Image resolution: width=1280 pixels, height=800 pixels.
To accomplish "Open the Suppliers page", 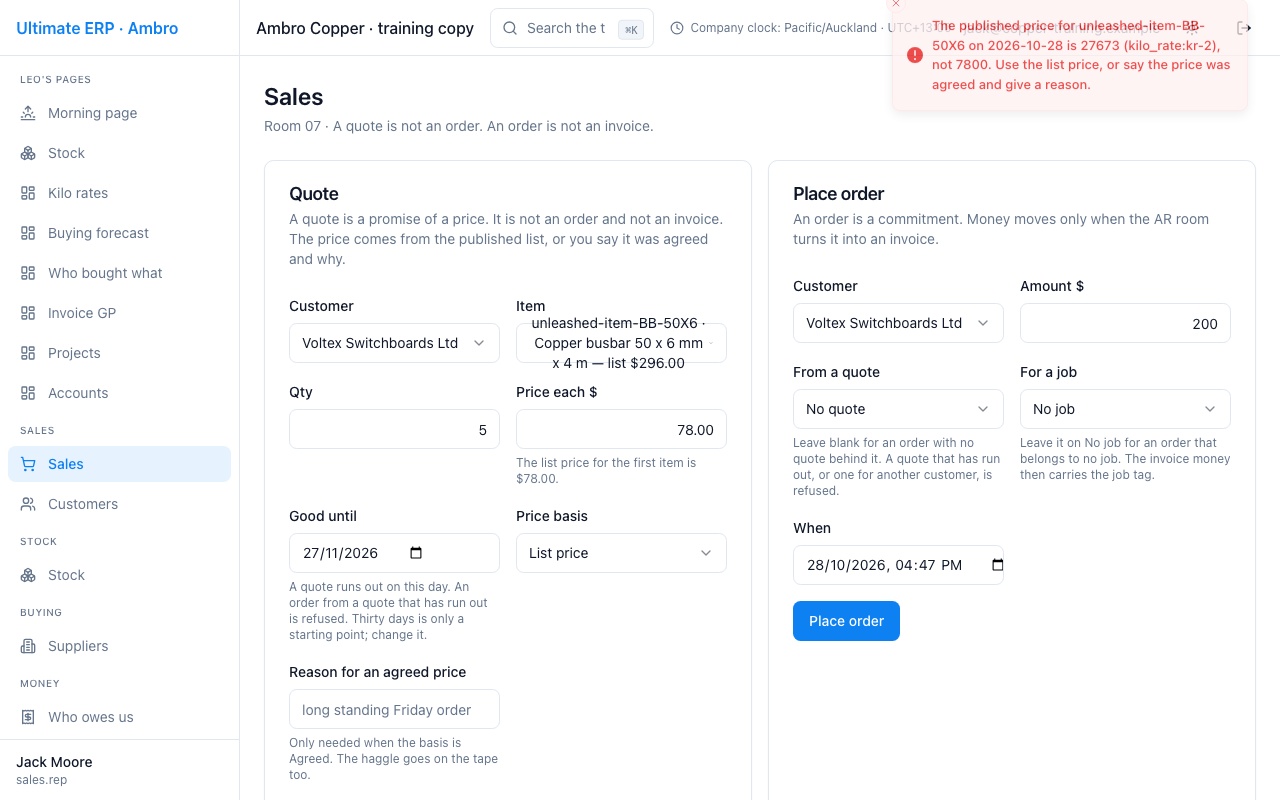I will pyautogui.click(x=120, y=646).
